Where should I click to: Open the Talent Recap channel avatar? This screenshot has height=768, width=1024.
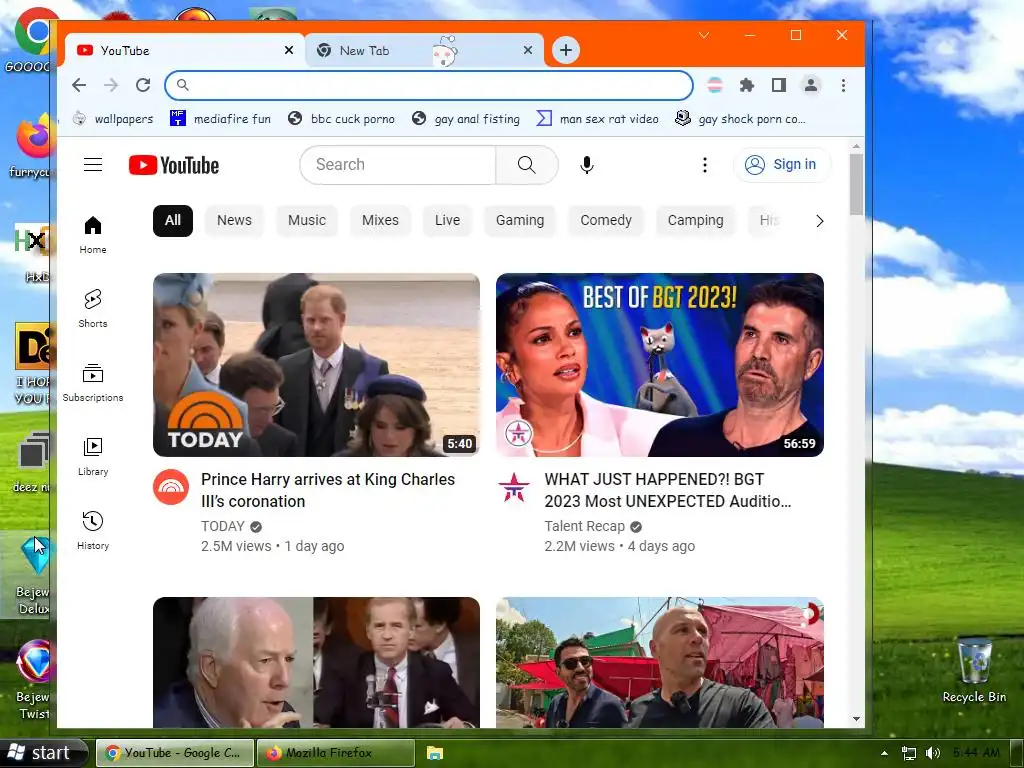tap(514, 487)
